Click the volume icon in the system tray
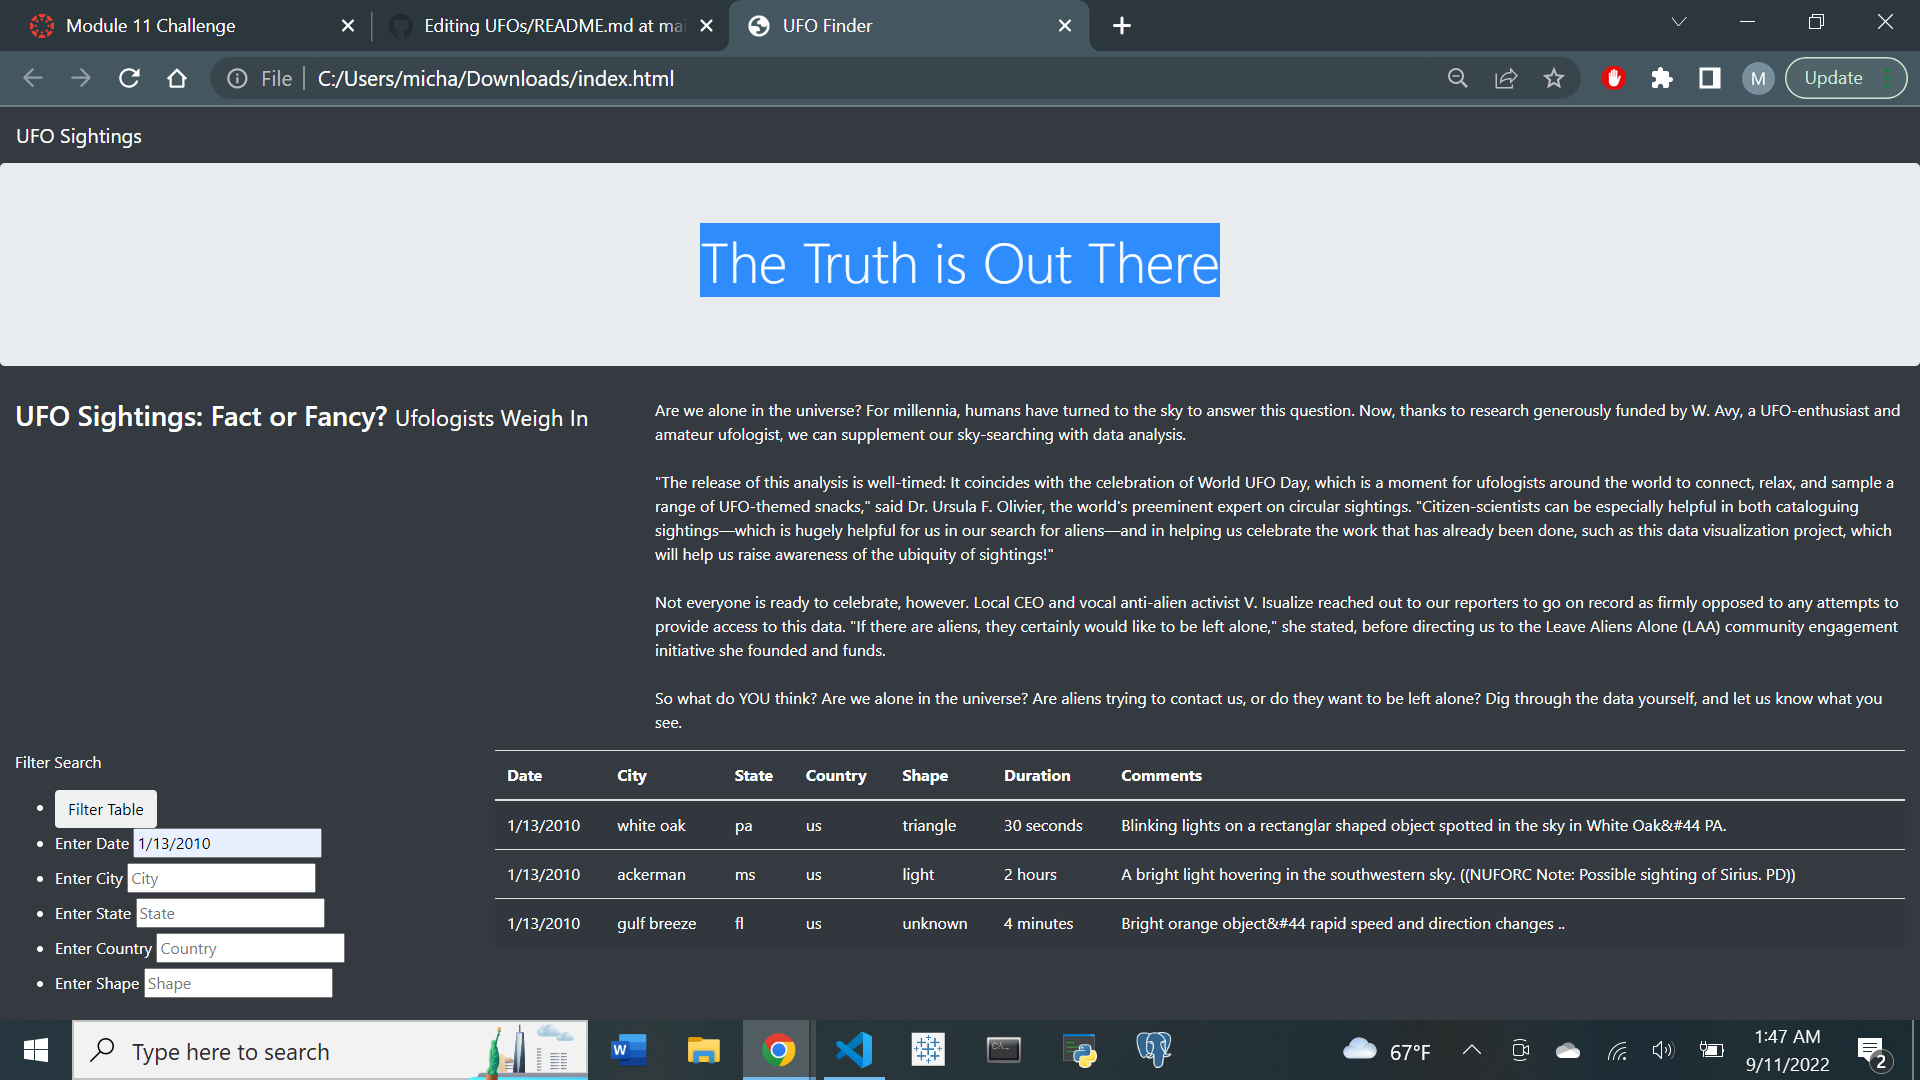 [x=1663, y=1050]
